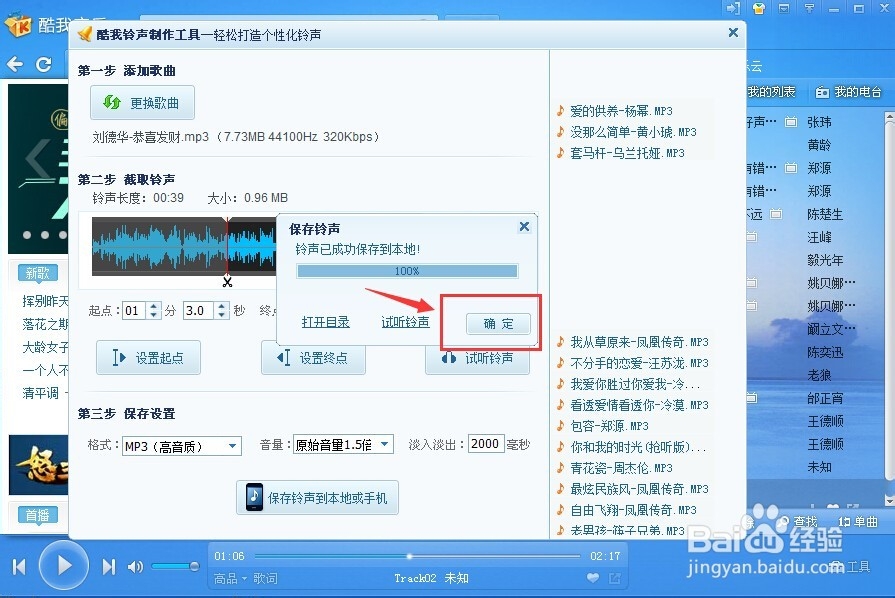
Task: Select the 设置起点 set start point tool
Action: click(148, 355)
